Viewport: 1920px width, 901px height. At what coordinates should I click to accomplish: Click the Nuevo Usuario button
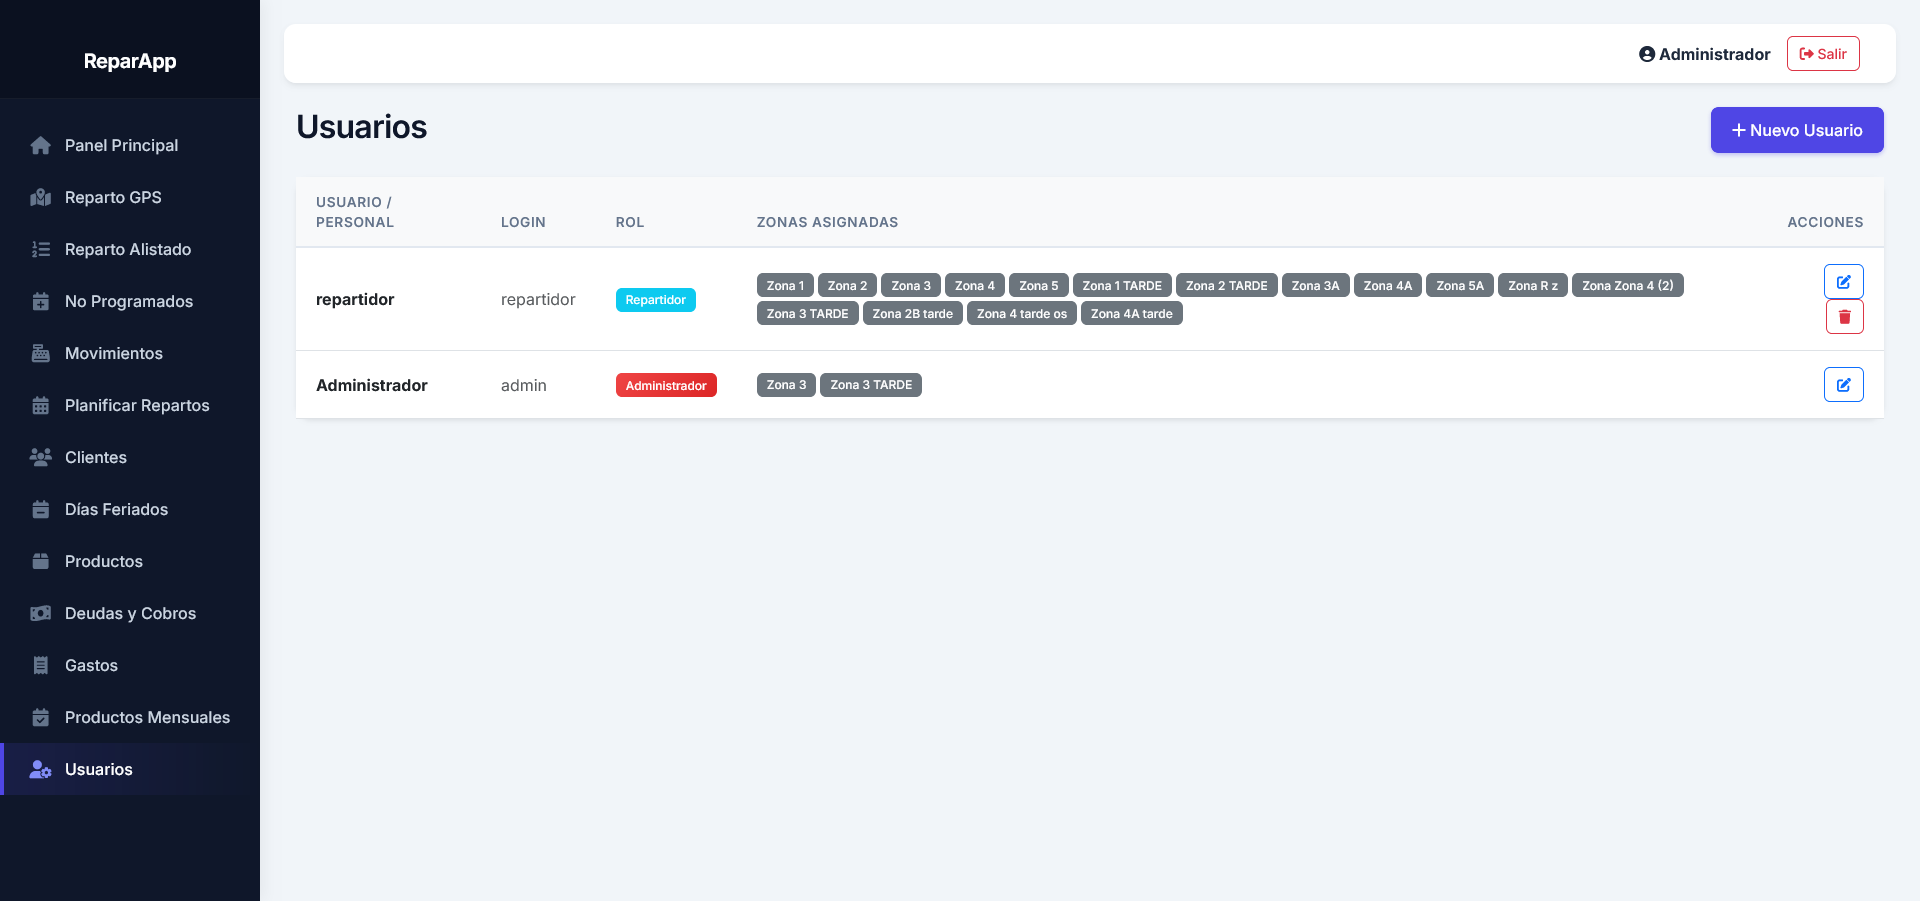coord(1797,130)
